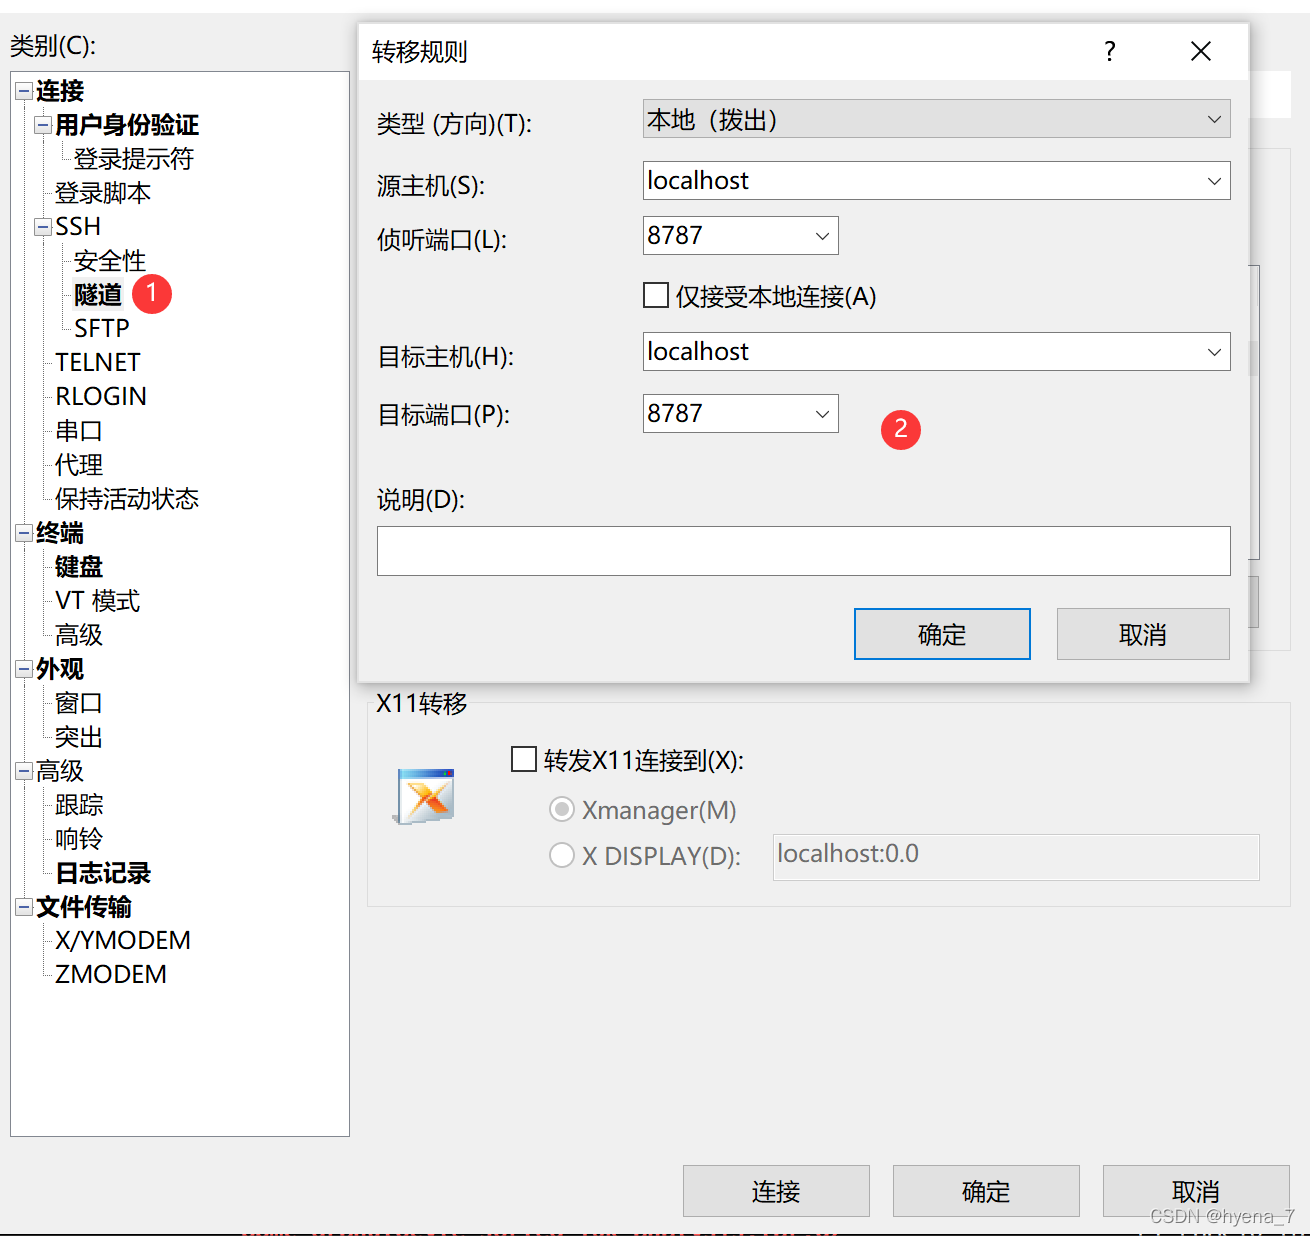Screen dimensions: 1310x1236
Task: Select SFTP in the tree
Action: (102, 328)
